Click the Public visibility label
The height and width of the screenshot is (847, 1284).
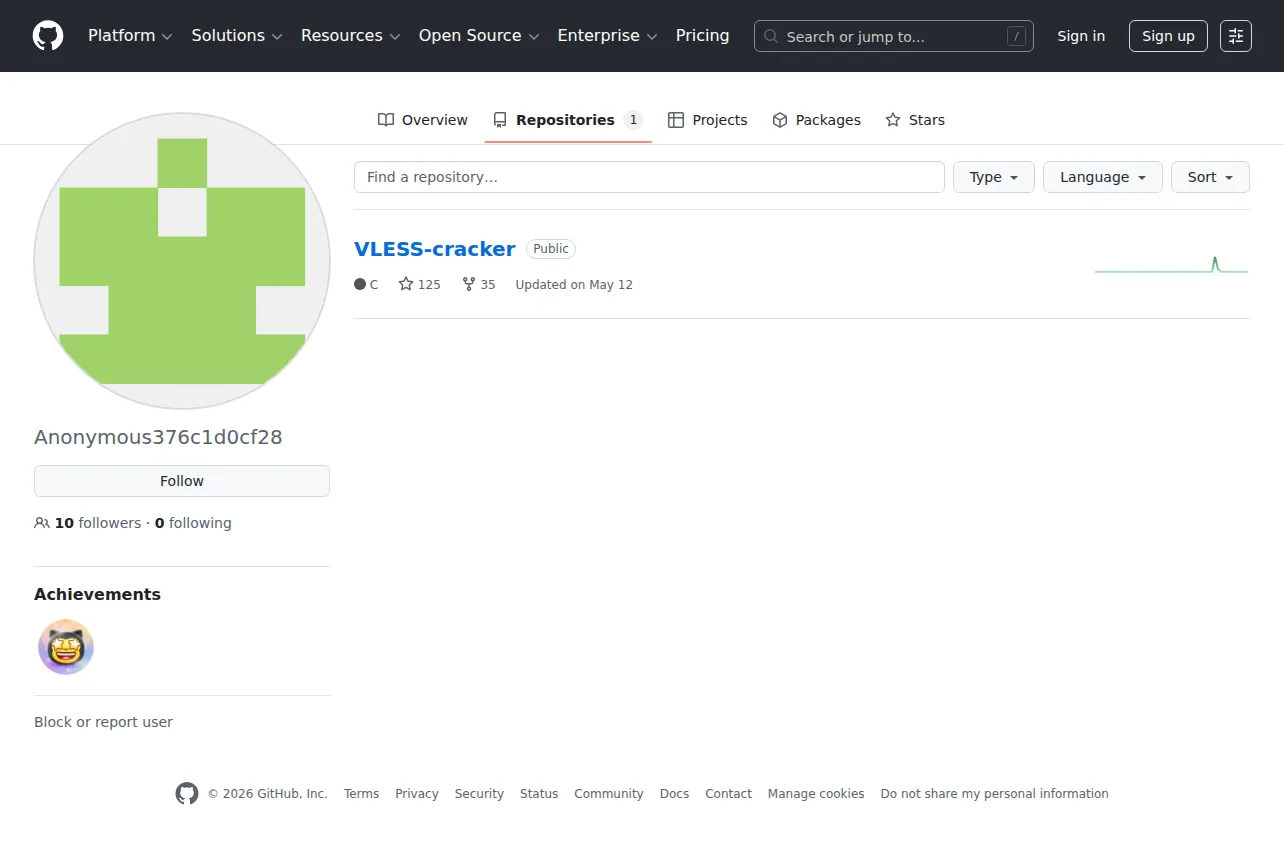(x=551, y=249)
